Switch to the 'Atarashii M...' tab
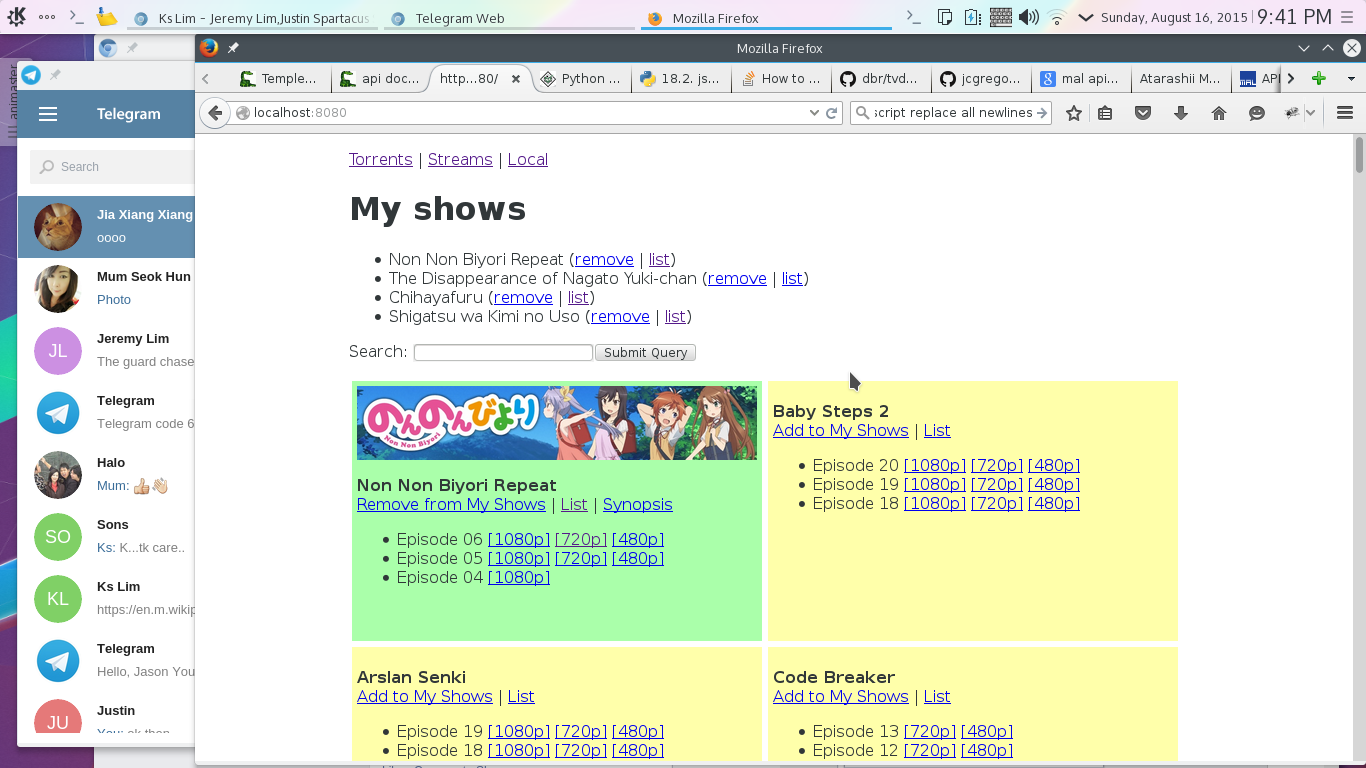This screenshot has height=768, width=1366. coord(1181,78)
